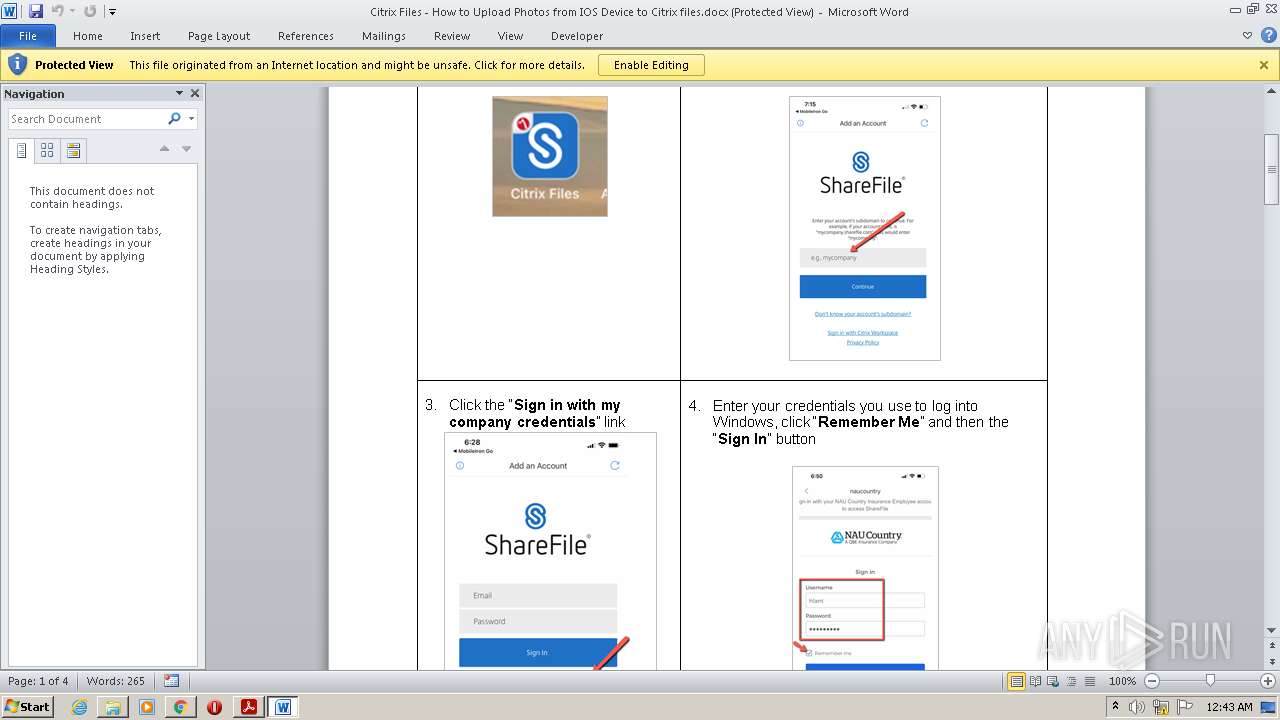This screenshot has height=720, width=1280.
Task: Click the Citrix Files app image in document
Action: (x=550, y=156)
